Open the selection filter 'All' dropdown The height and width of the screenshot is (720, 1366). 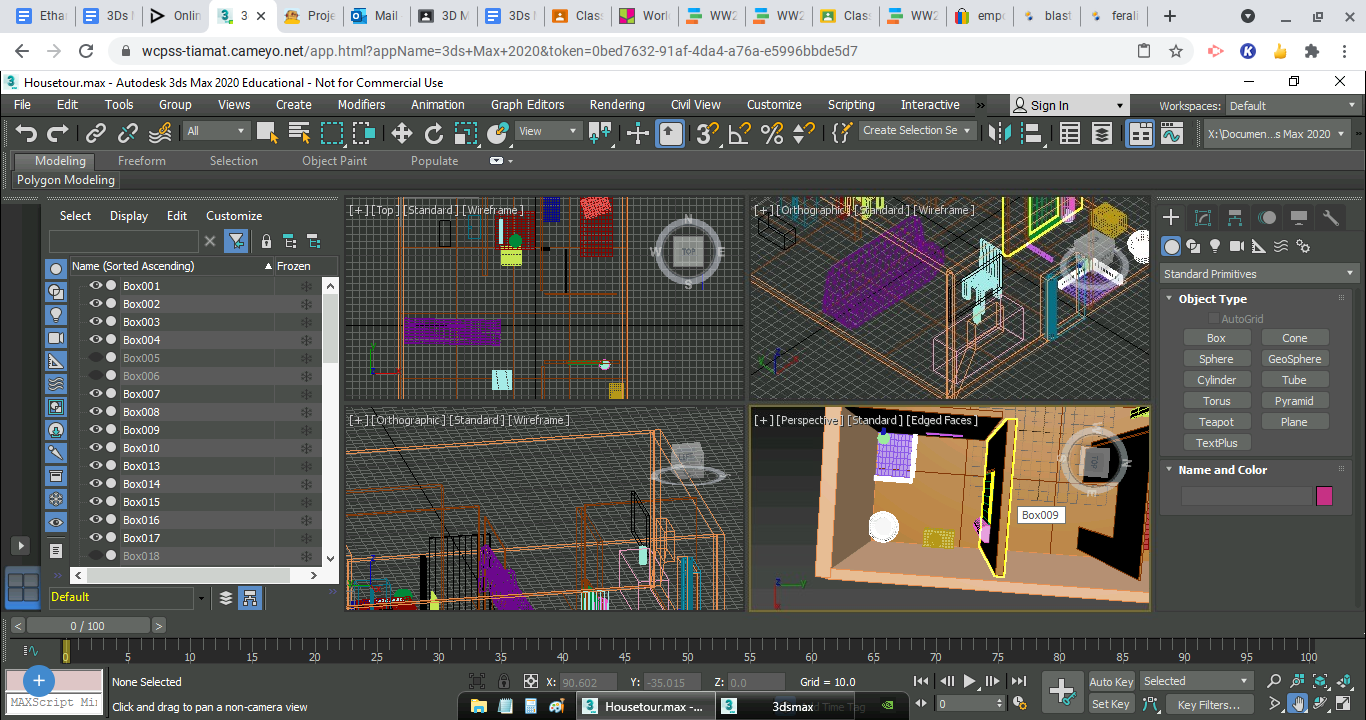216,131
